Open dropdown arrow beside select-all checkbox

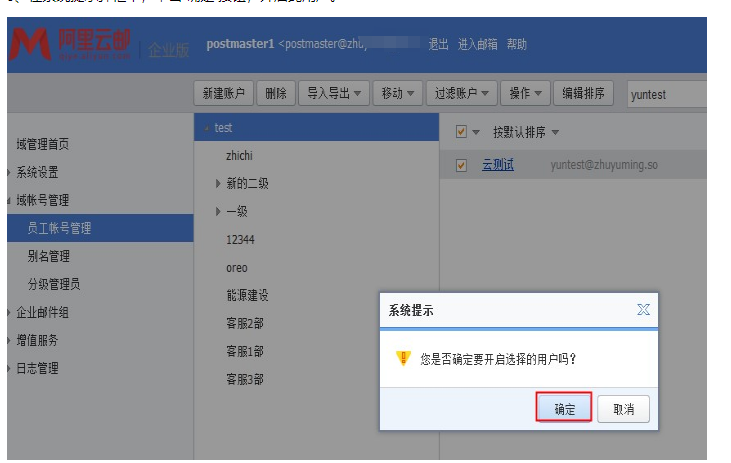(476, 132)
